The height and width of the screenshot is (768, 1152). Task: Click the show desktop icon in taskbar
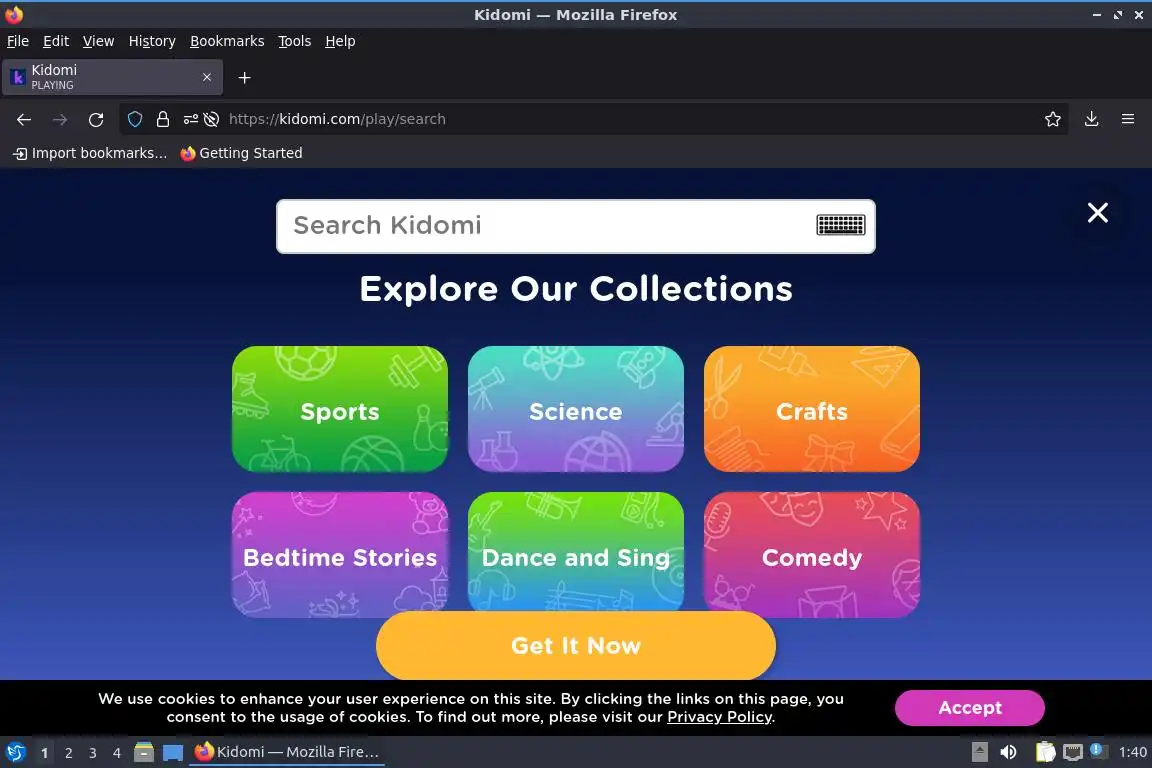(173, 753)
